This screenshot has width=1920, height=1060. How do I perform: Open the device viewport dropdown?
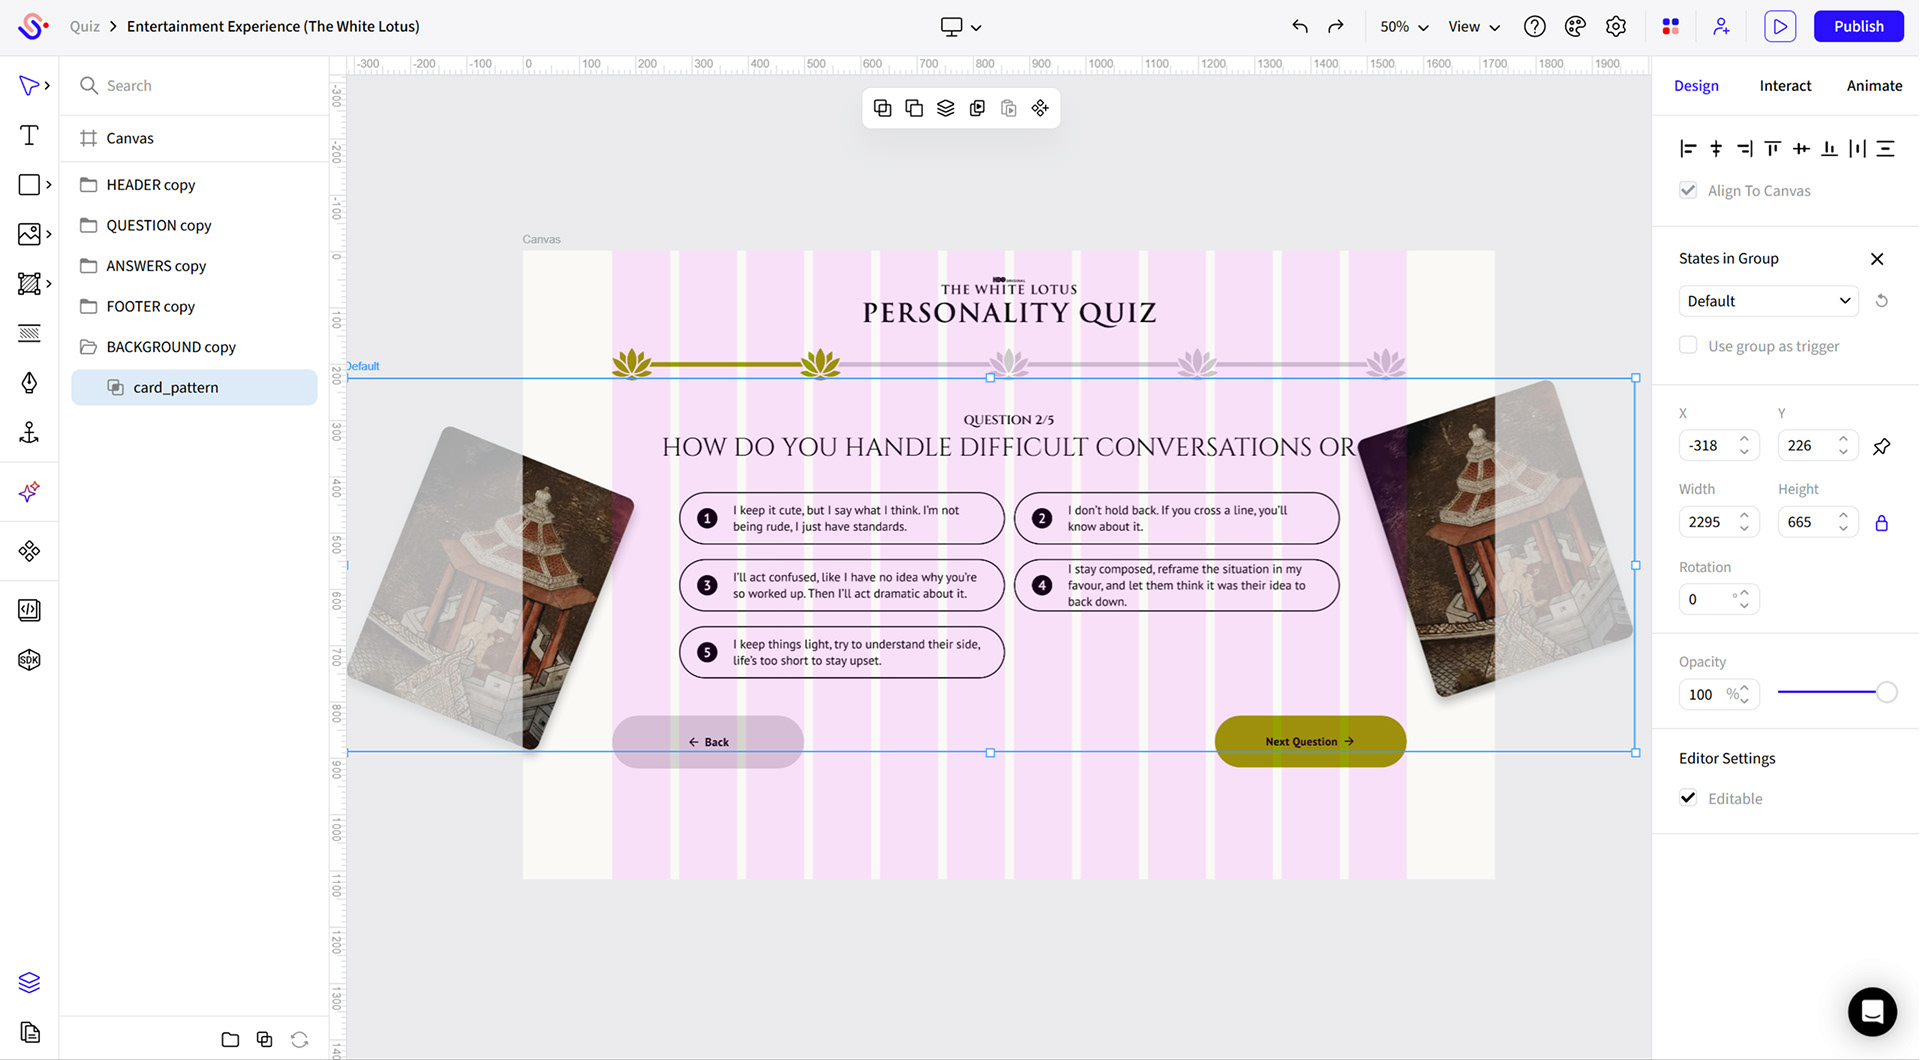coord(961,27)
